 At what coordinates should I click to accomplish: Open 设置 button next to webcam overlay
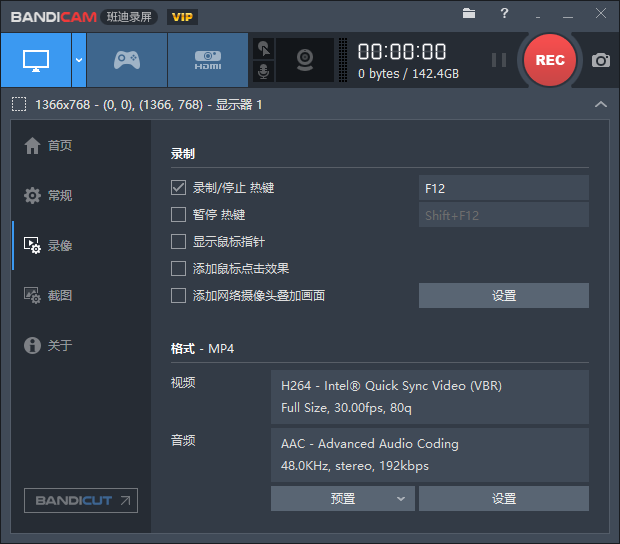tap(504, 295)
